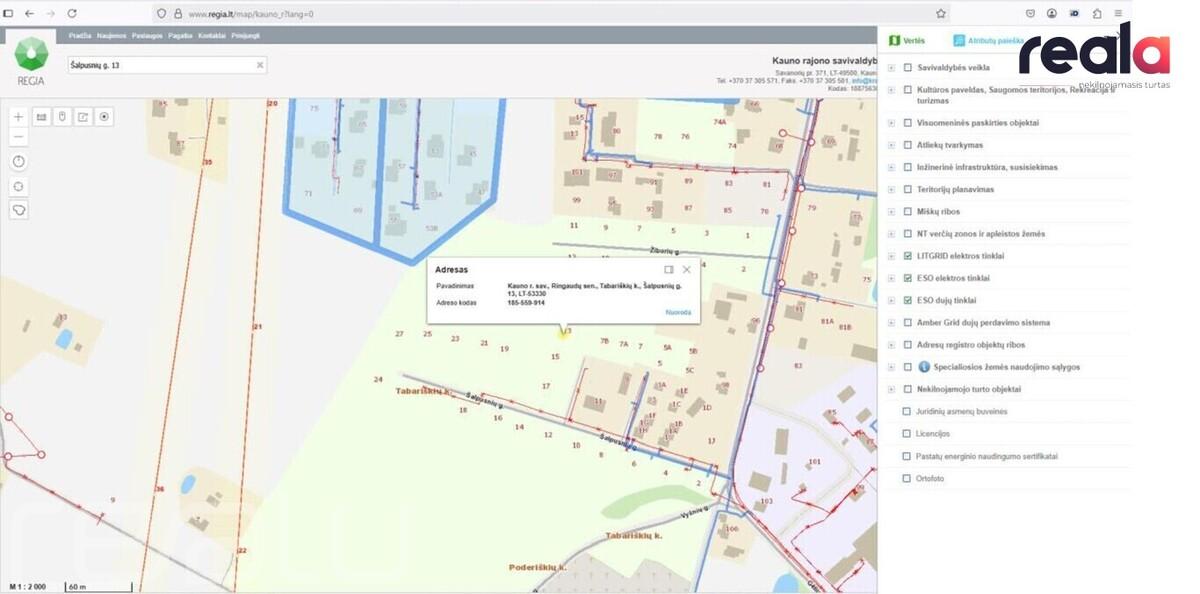
Task: Enable the Ortofoto layer checkbox
Action: [907, 478]
